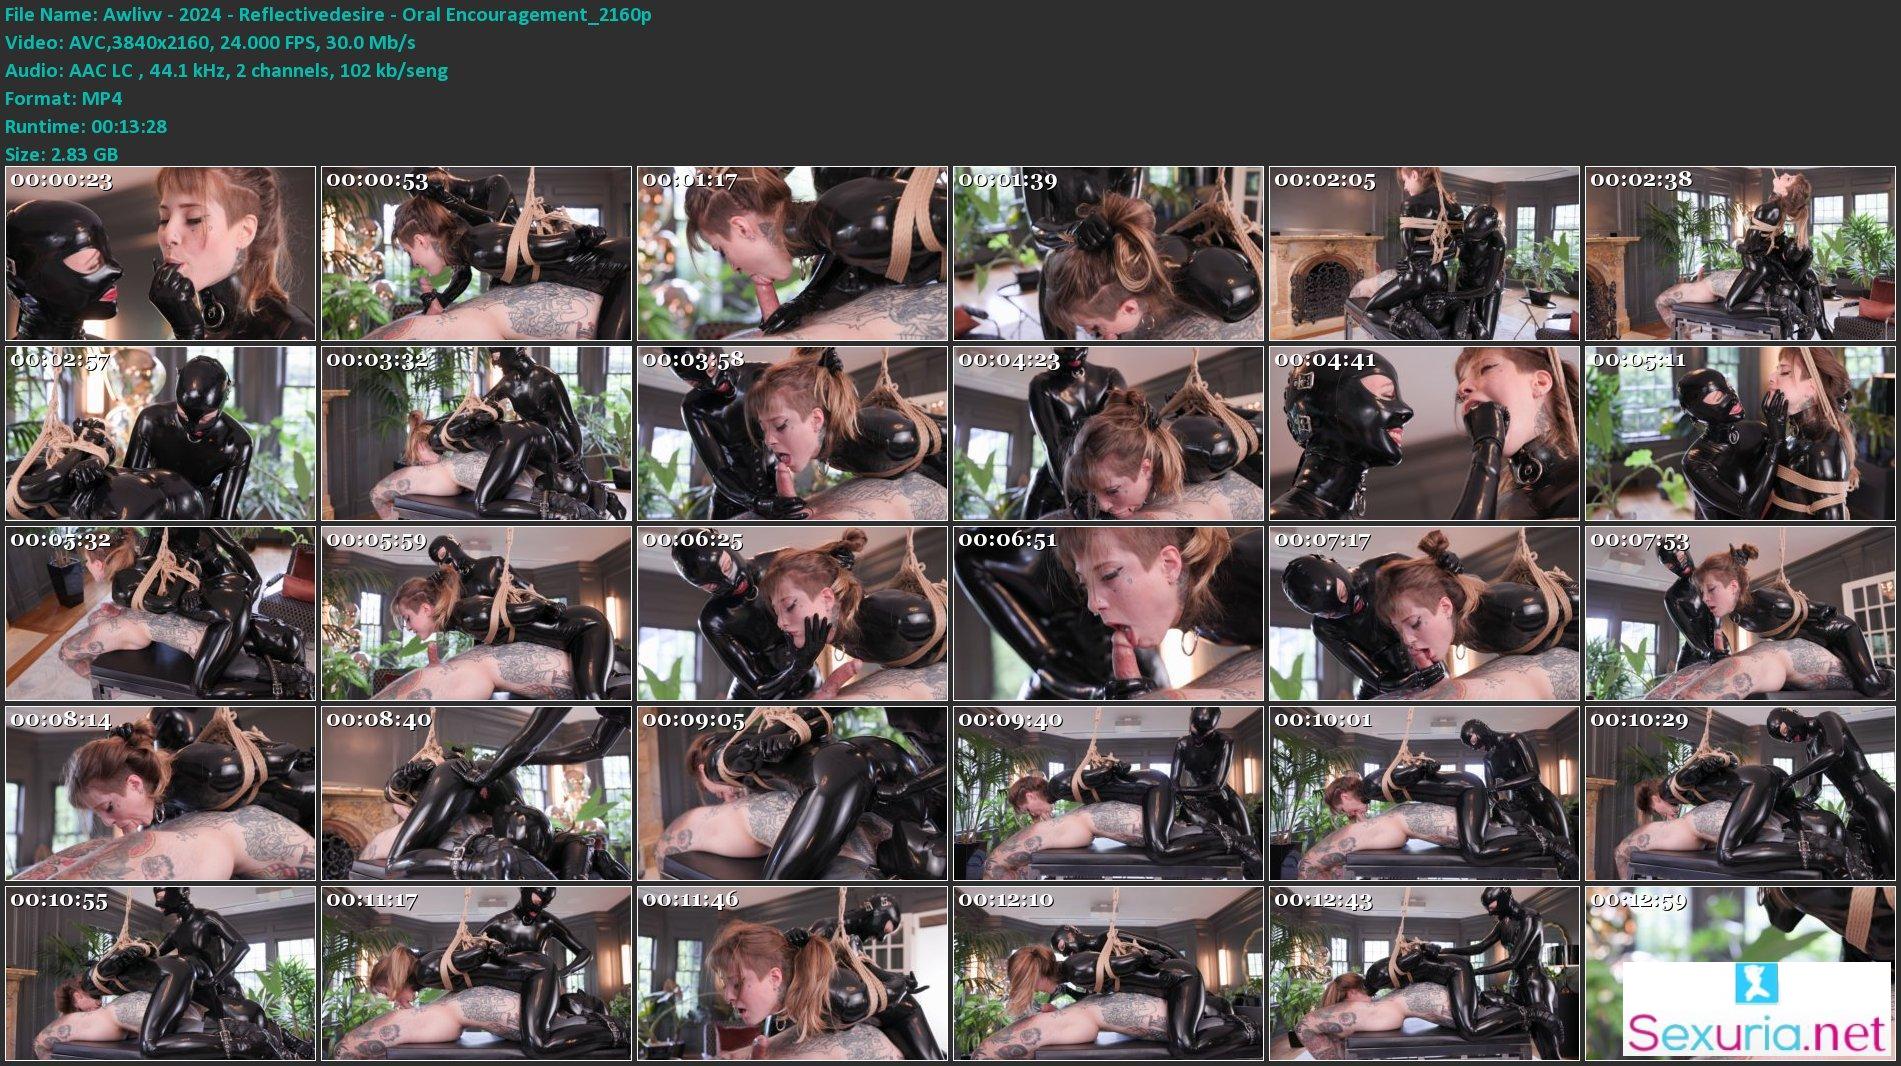Click the thumbnail at 00:10:55
Screen dimensions: 1901x1066
160,974
